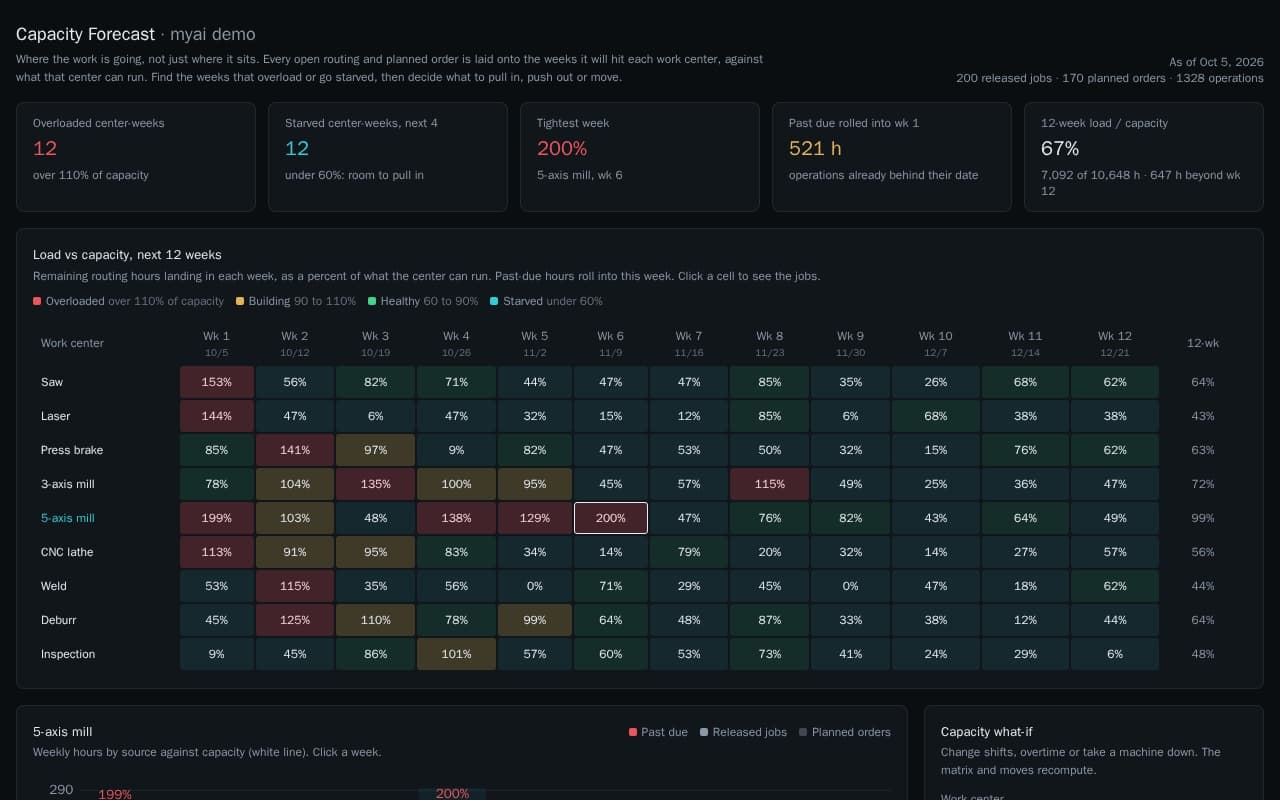Open the Press brake Wk 2 cell 141%
This screenshot has height=800, width=1280.
[x=295, y=450]
